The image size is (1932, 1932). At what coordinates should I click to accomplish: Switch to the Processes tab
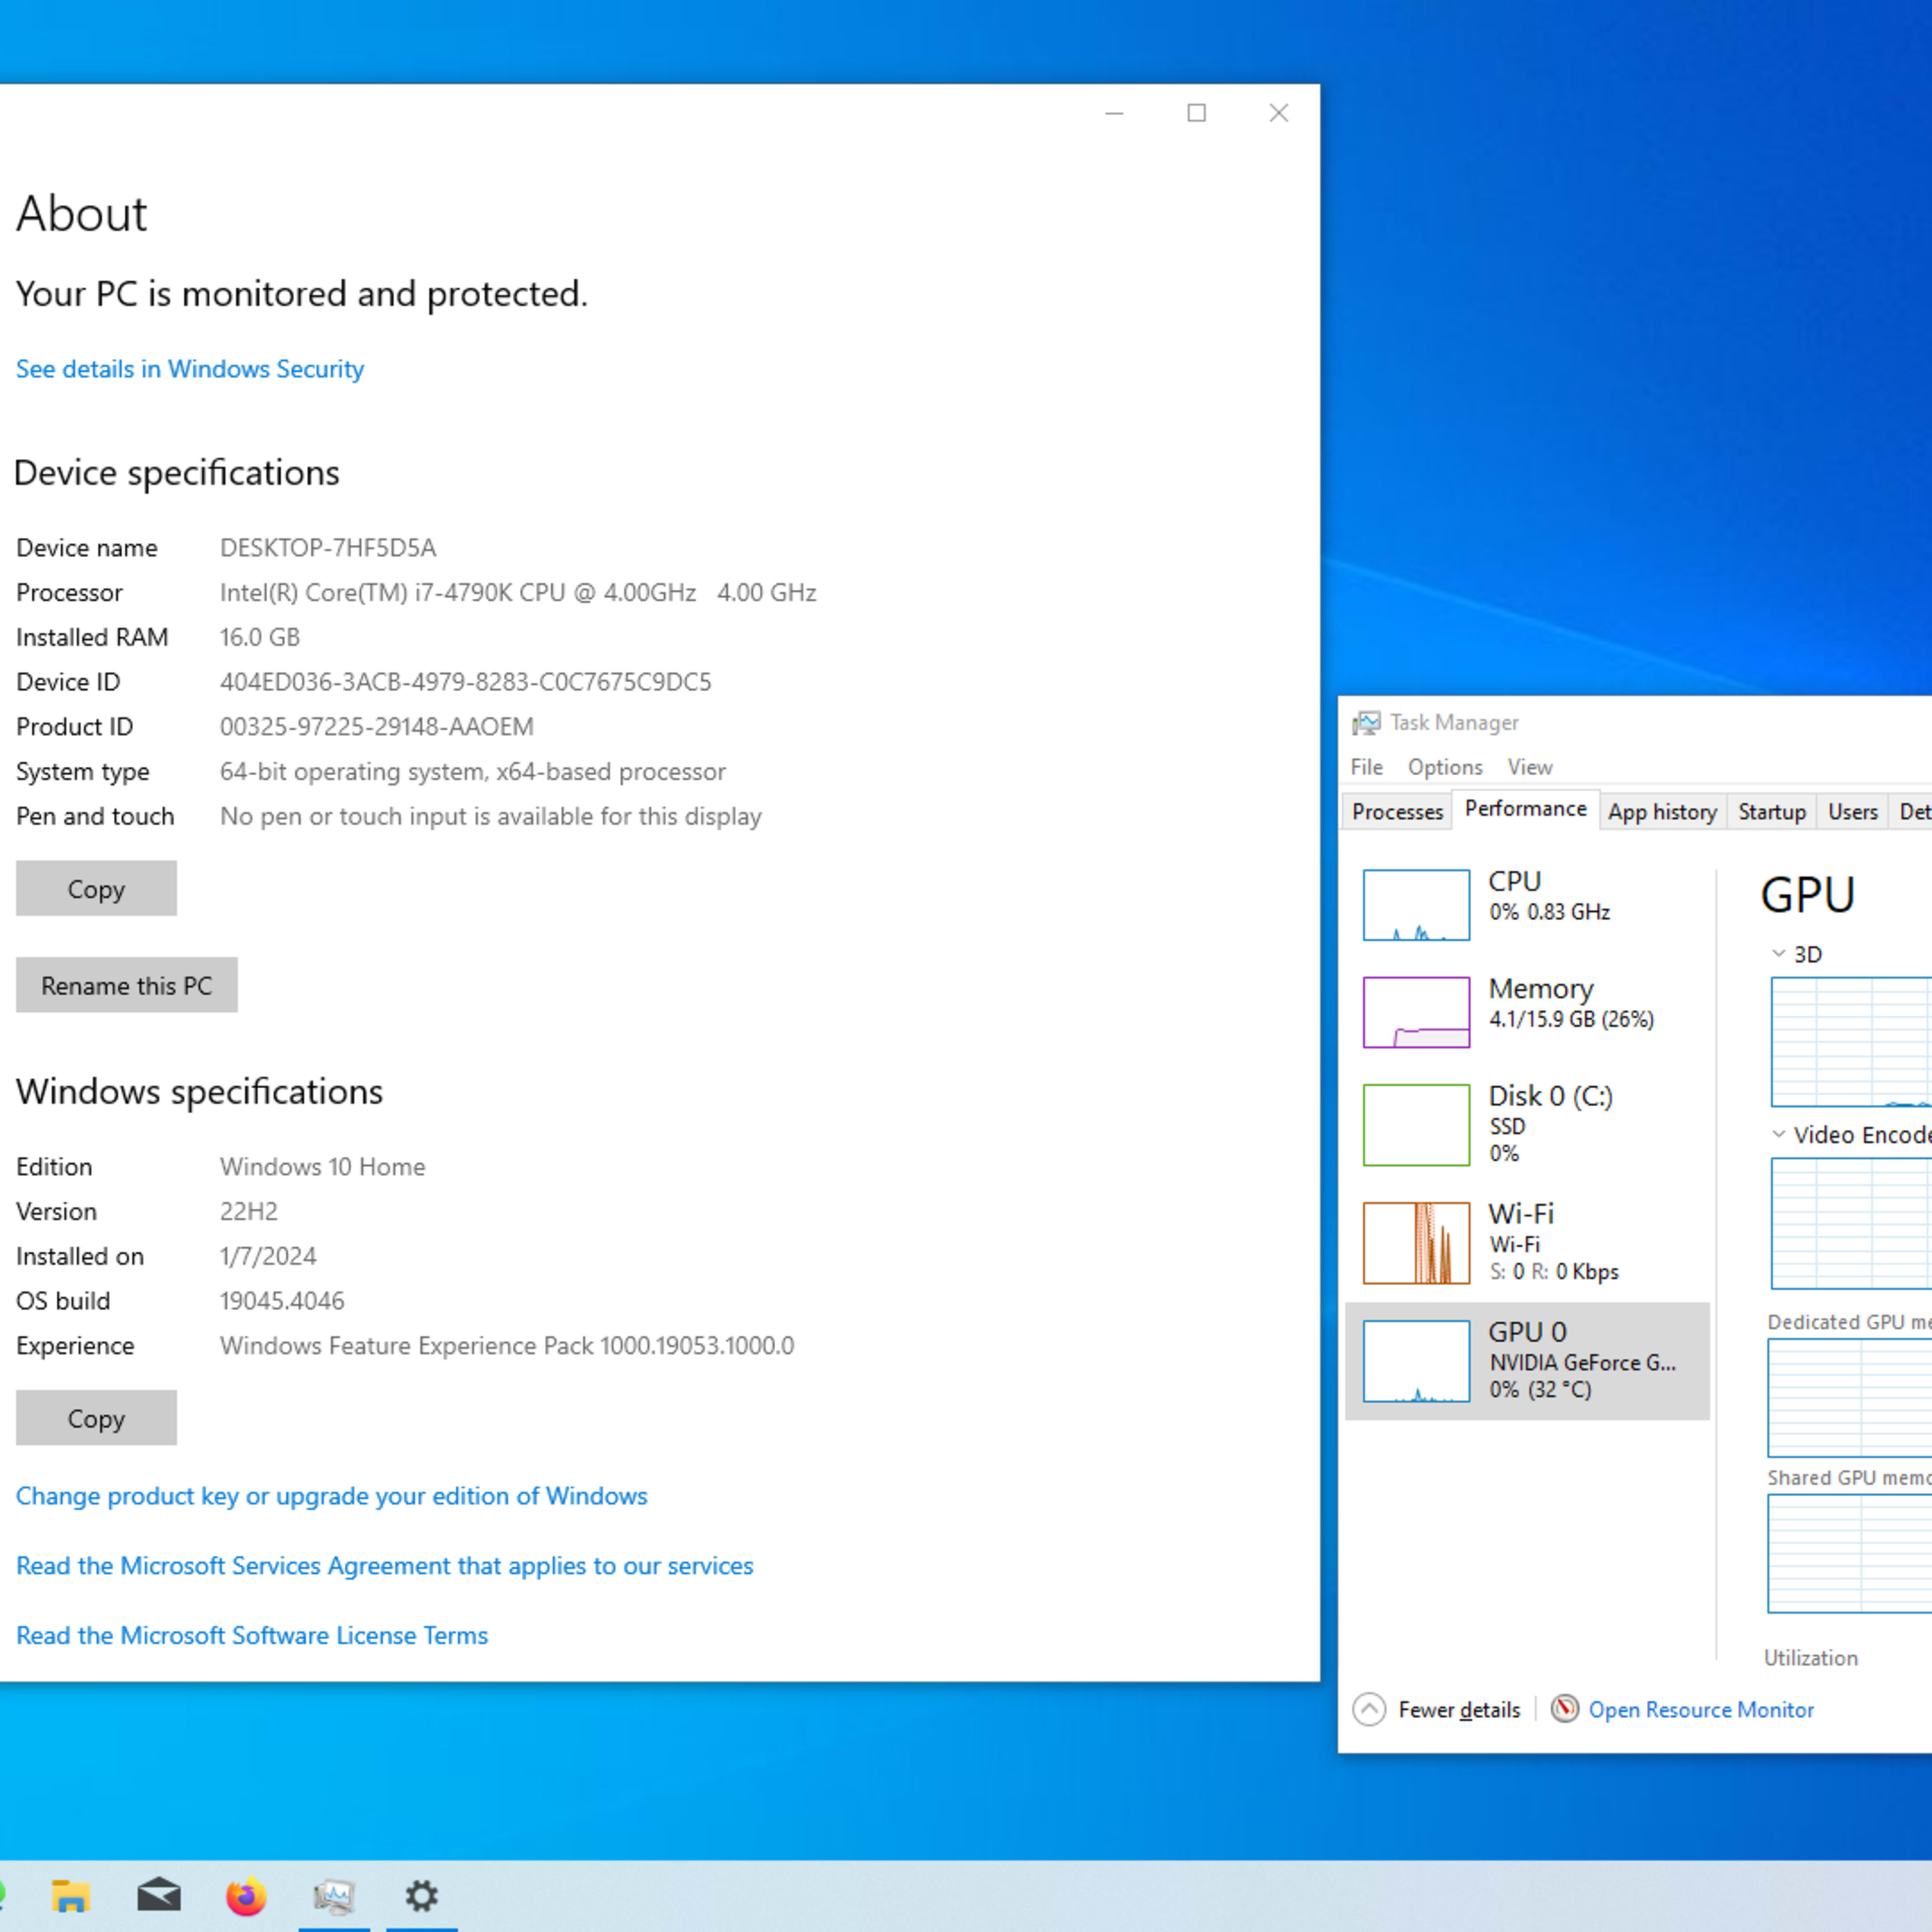pos(1397,811)
